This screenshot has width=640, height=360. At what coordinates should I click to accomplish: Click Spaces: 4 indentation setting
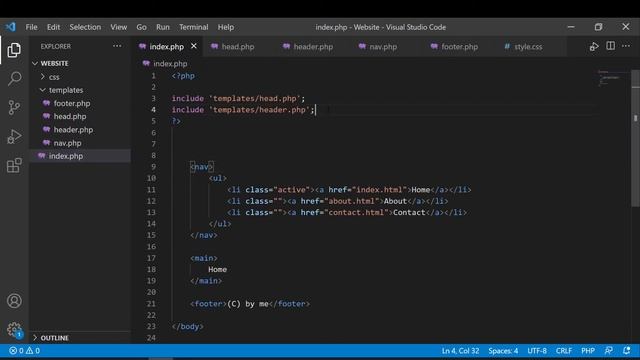point(503,351)
